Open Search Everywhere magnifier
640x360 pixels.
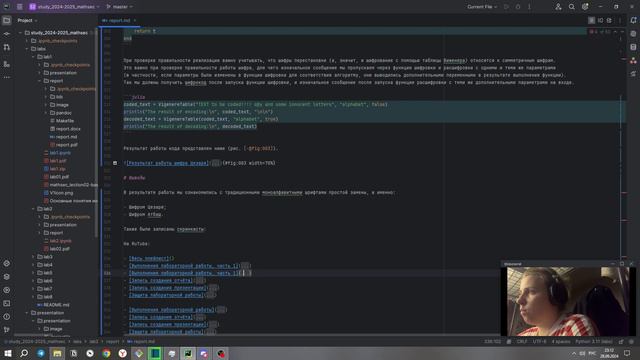pos(571,7)
